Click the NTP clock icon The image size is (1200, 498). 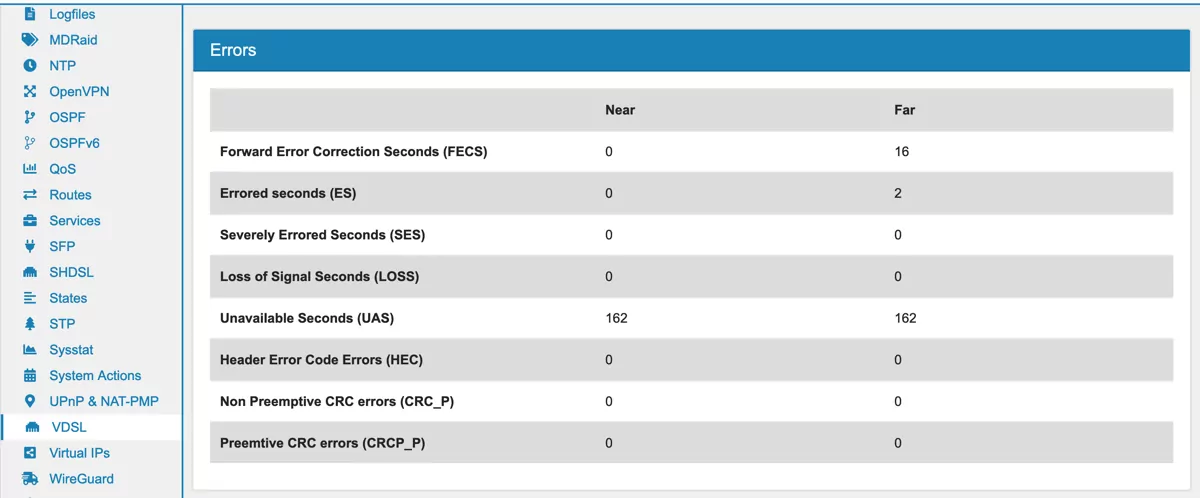30,66
